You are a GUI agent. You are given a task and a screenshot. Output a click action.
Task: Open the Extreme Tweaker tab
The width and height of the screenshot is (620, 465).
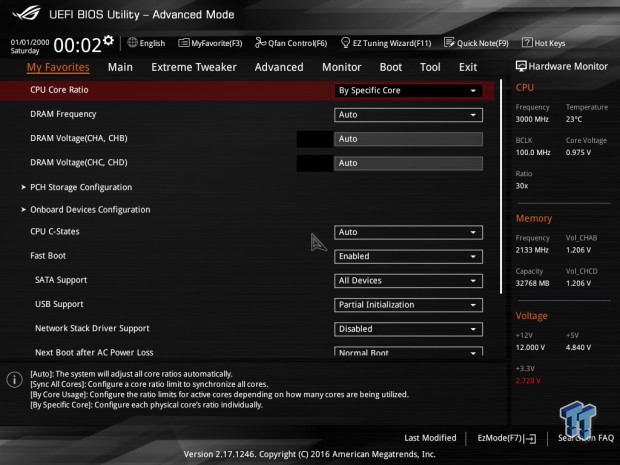(194, 67)
